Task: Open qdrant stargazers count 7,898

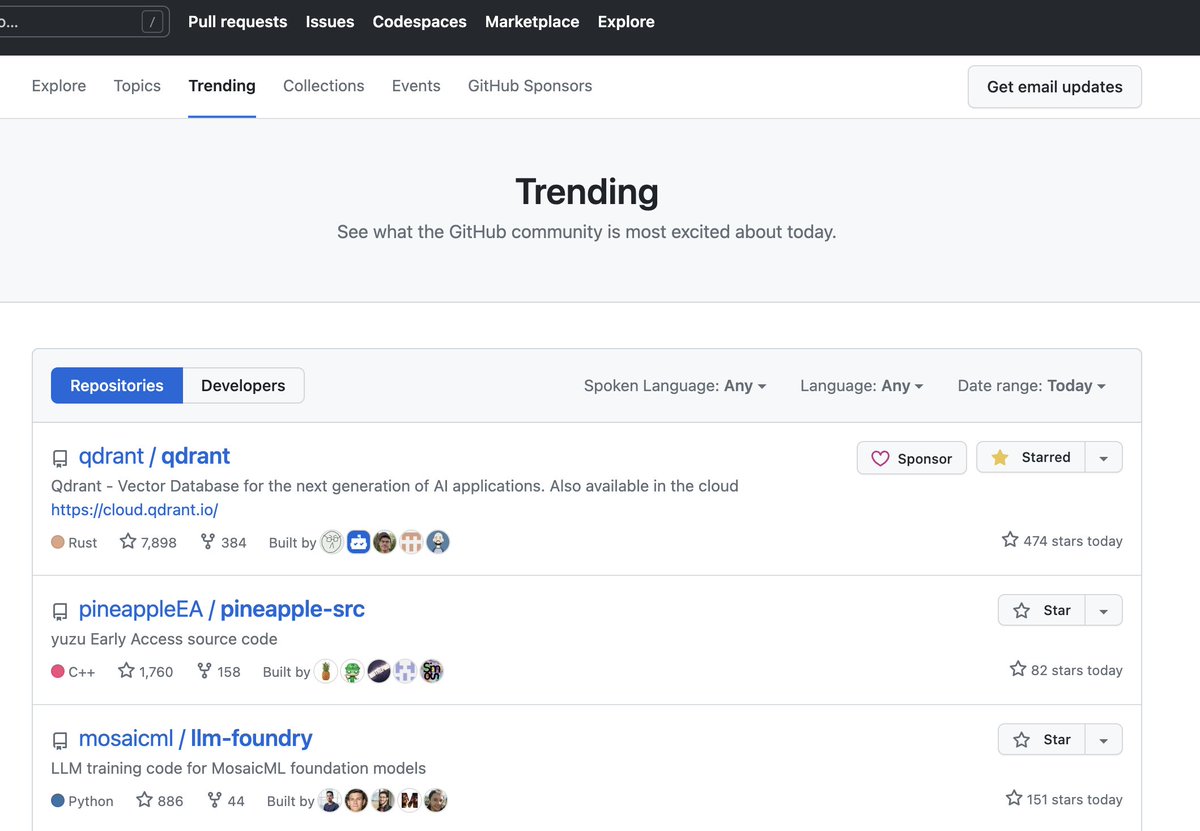Action: coord(148,542)
